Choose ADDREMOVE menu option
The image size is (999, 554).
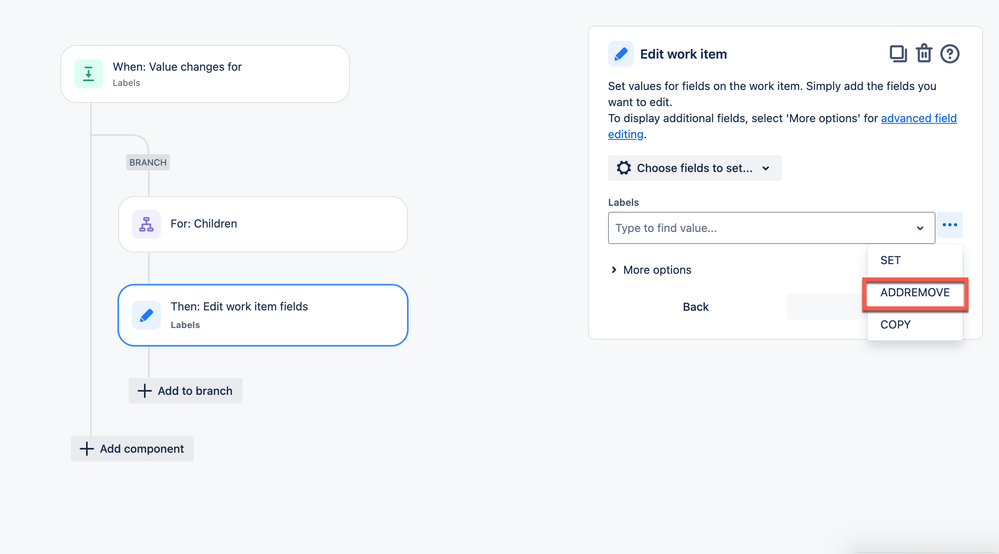coord(914,293)
